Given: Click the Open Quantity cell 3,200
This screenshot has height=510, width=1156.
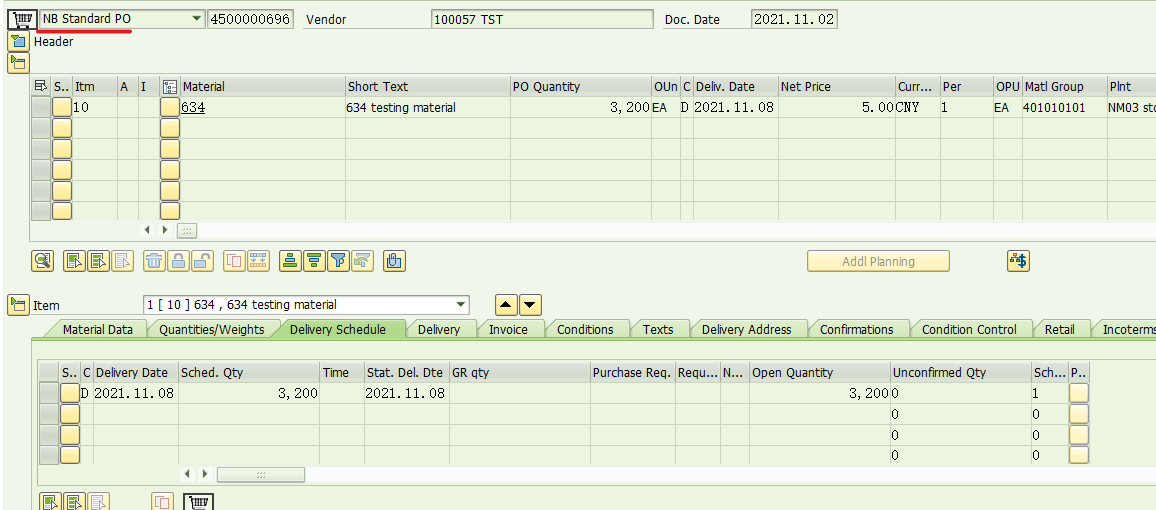Looking at the screenshot, I should click(820, 394).
